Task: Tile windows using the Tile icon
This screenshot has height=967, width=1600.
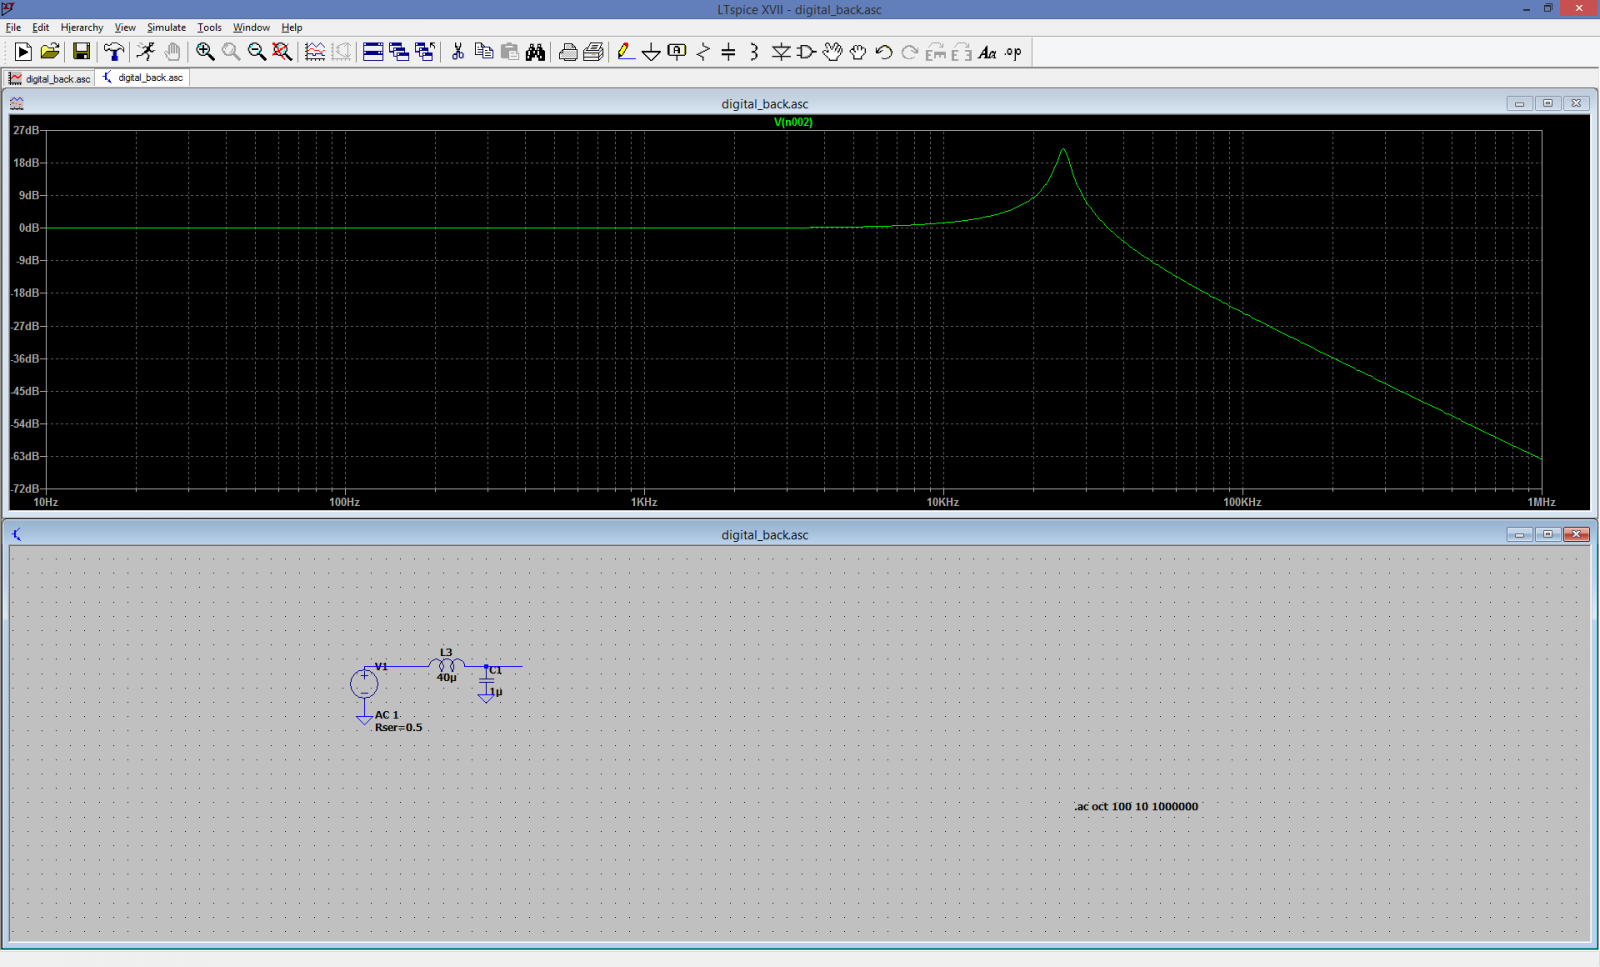Action: click(x=373, y=52)
